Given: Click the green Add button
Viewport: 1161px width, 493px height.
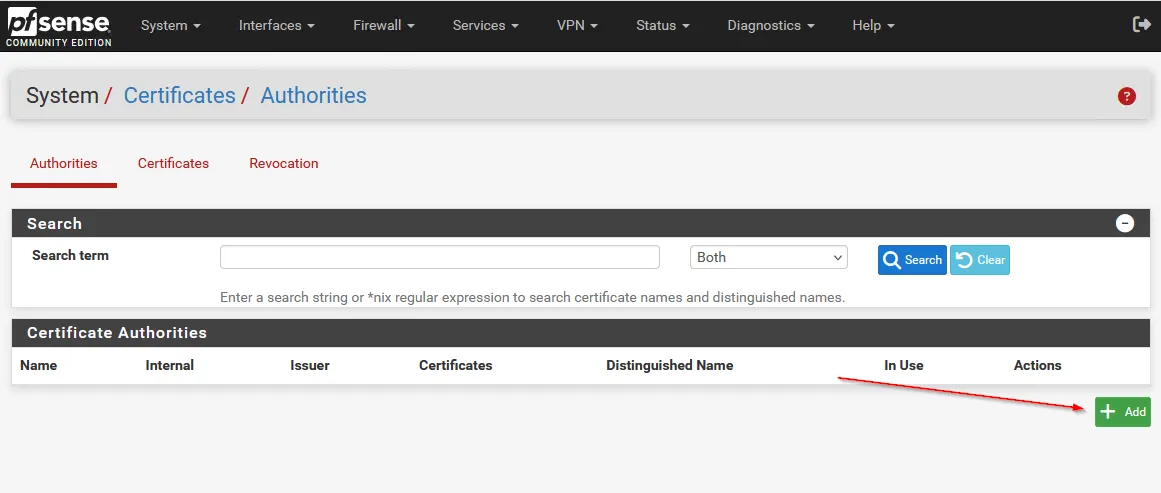Looking at the screenshot, I should click(1122, 412).
